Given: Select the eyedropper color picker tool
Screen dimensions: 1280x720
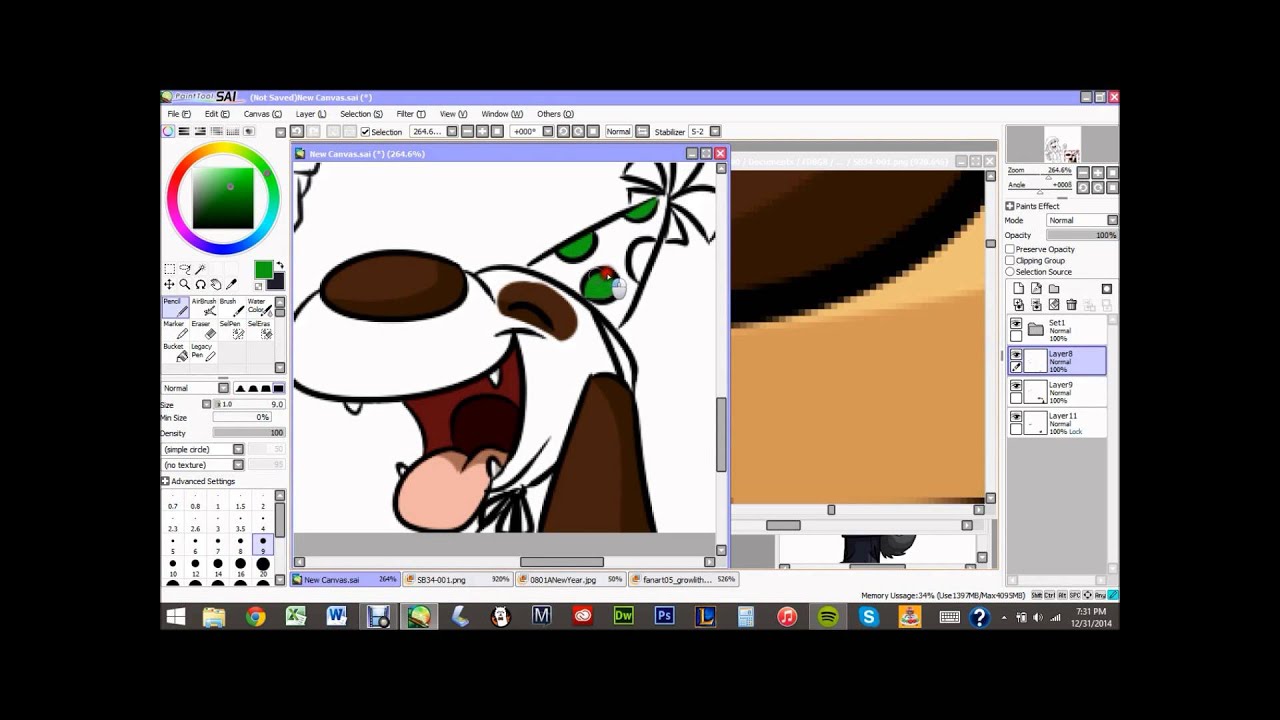Looking at the screenshot, I should pos(231,284).
